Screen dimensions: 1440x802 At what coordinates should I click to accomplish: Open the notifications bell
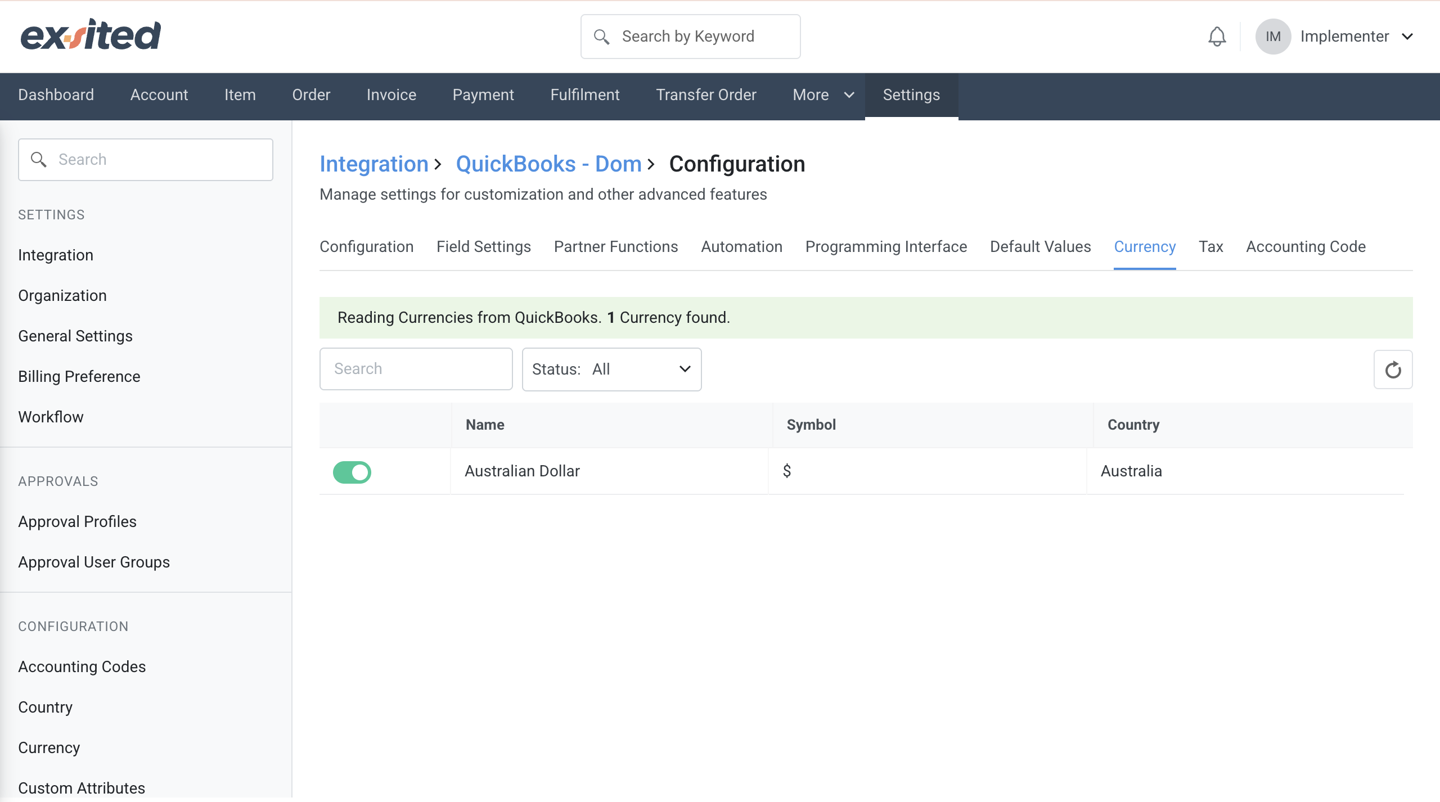click(1217, 37)
